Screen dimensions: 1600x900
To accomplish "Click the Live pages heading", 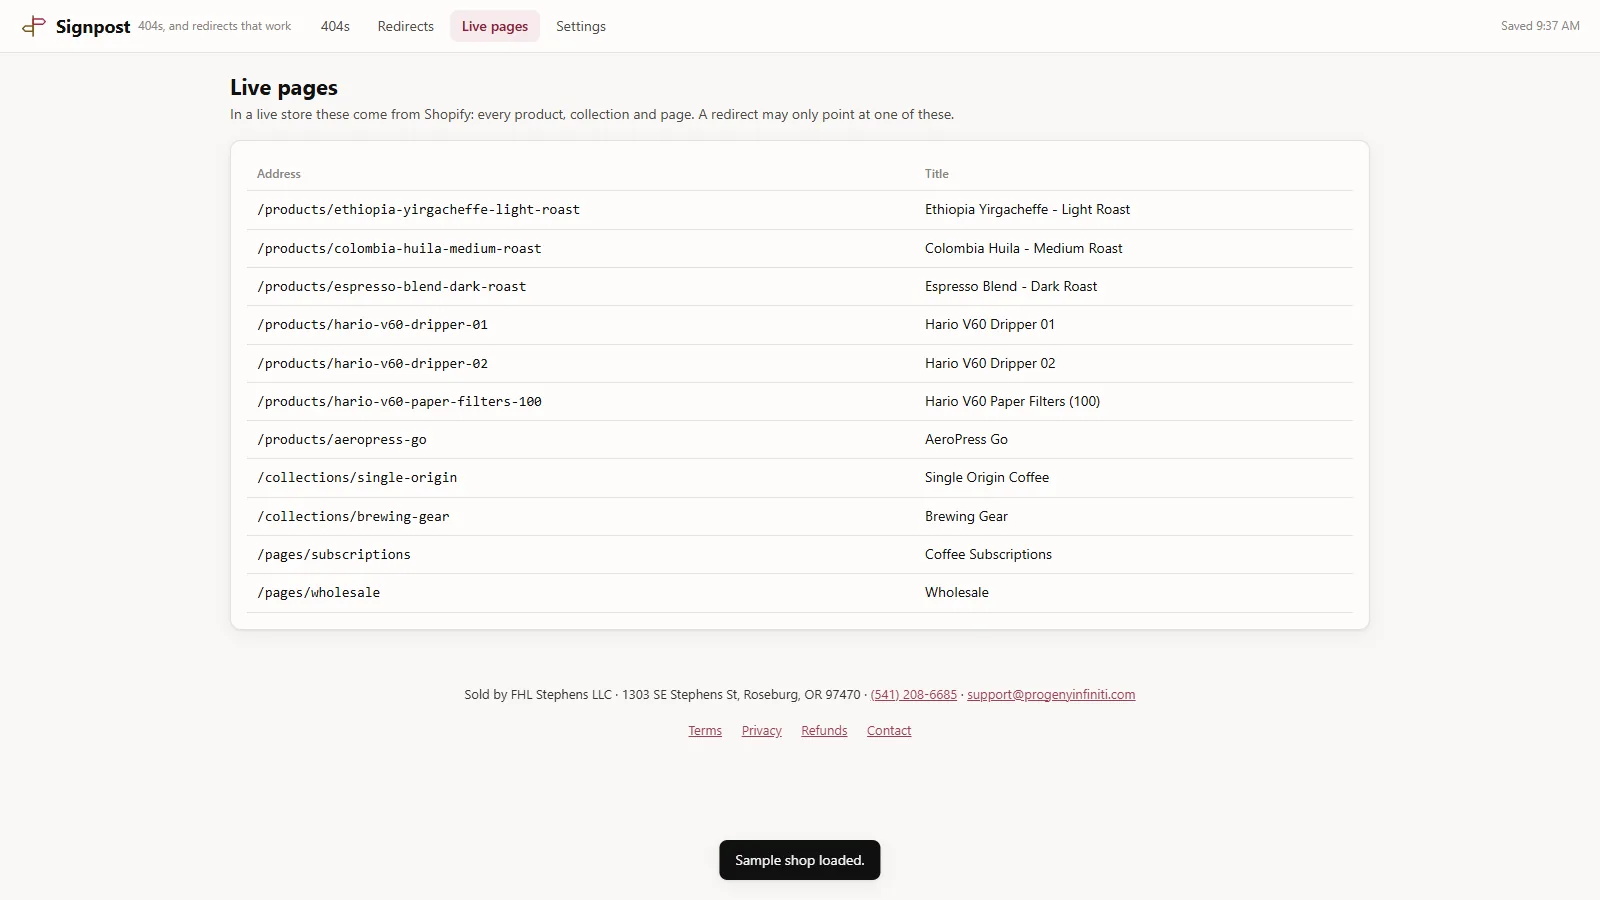I will [x=284, y=88].
